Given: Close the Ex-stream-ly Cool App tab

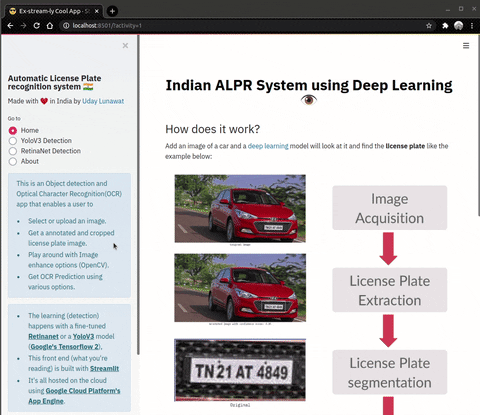Looking at the screenshot, I should pyautogui.click(x=97, y=11).
